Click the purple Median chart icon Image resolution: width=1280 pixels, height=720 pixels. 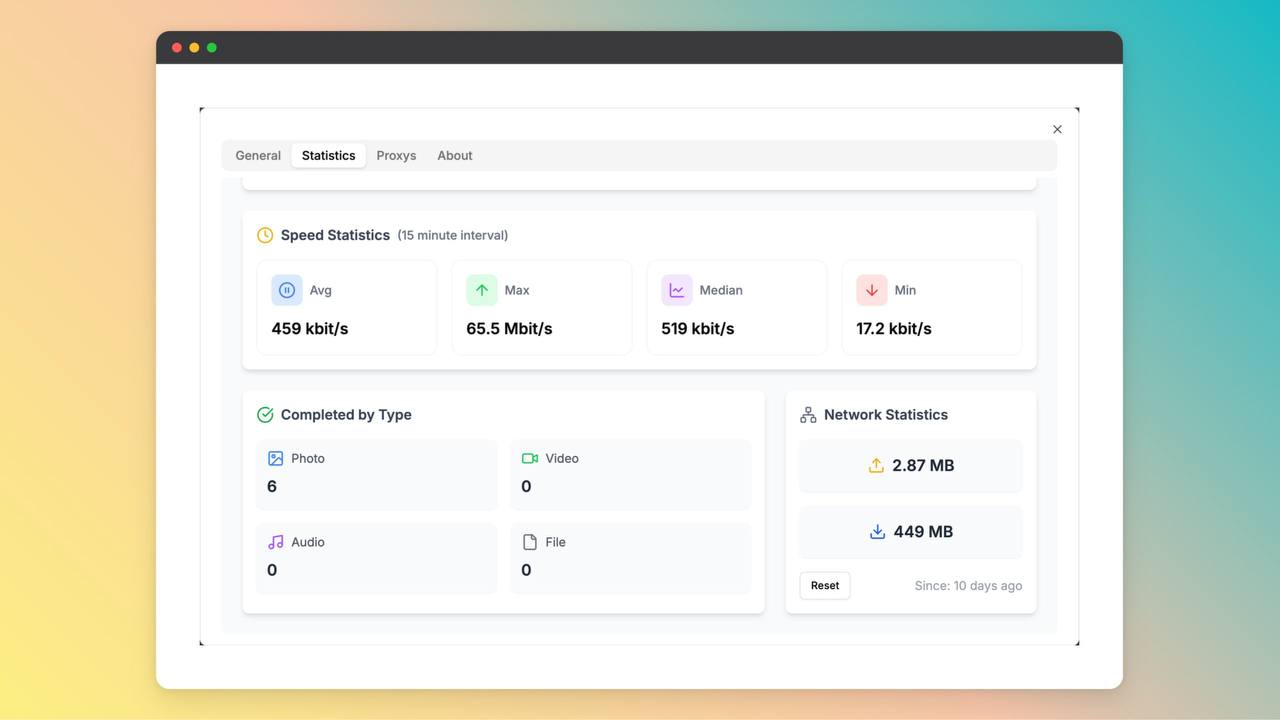pyautogui.click(x=677, y=290)
